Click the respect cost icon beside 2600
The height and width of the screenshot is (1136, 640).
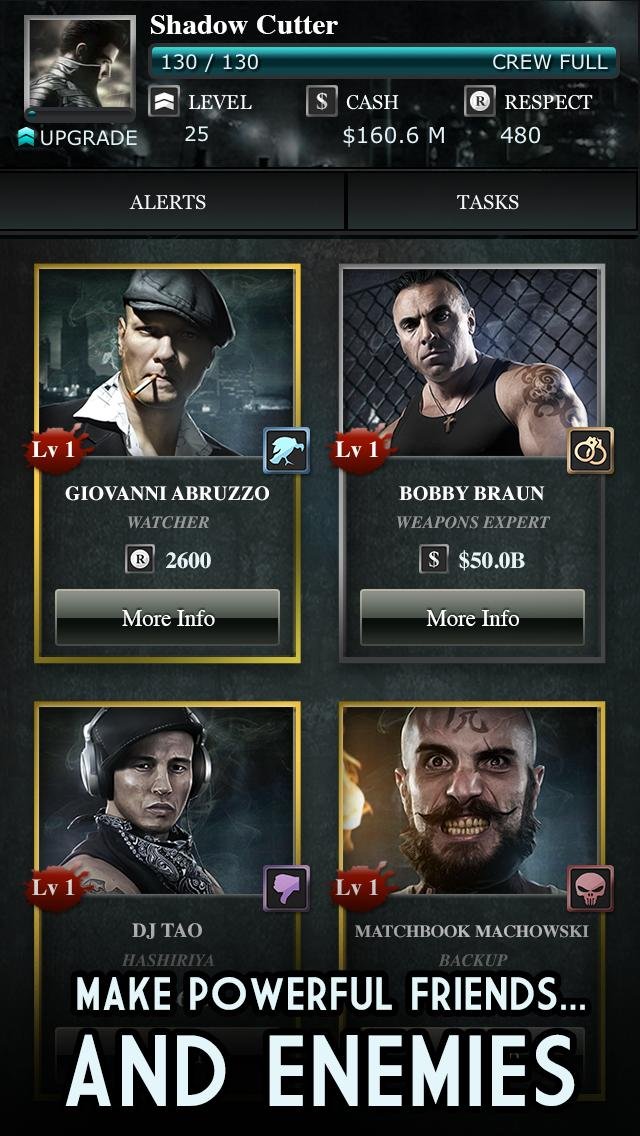point(140,559)
